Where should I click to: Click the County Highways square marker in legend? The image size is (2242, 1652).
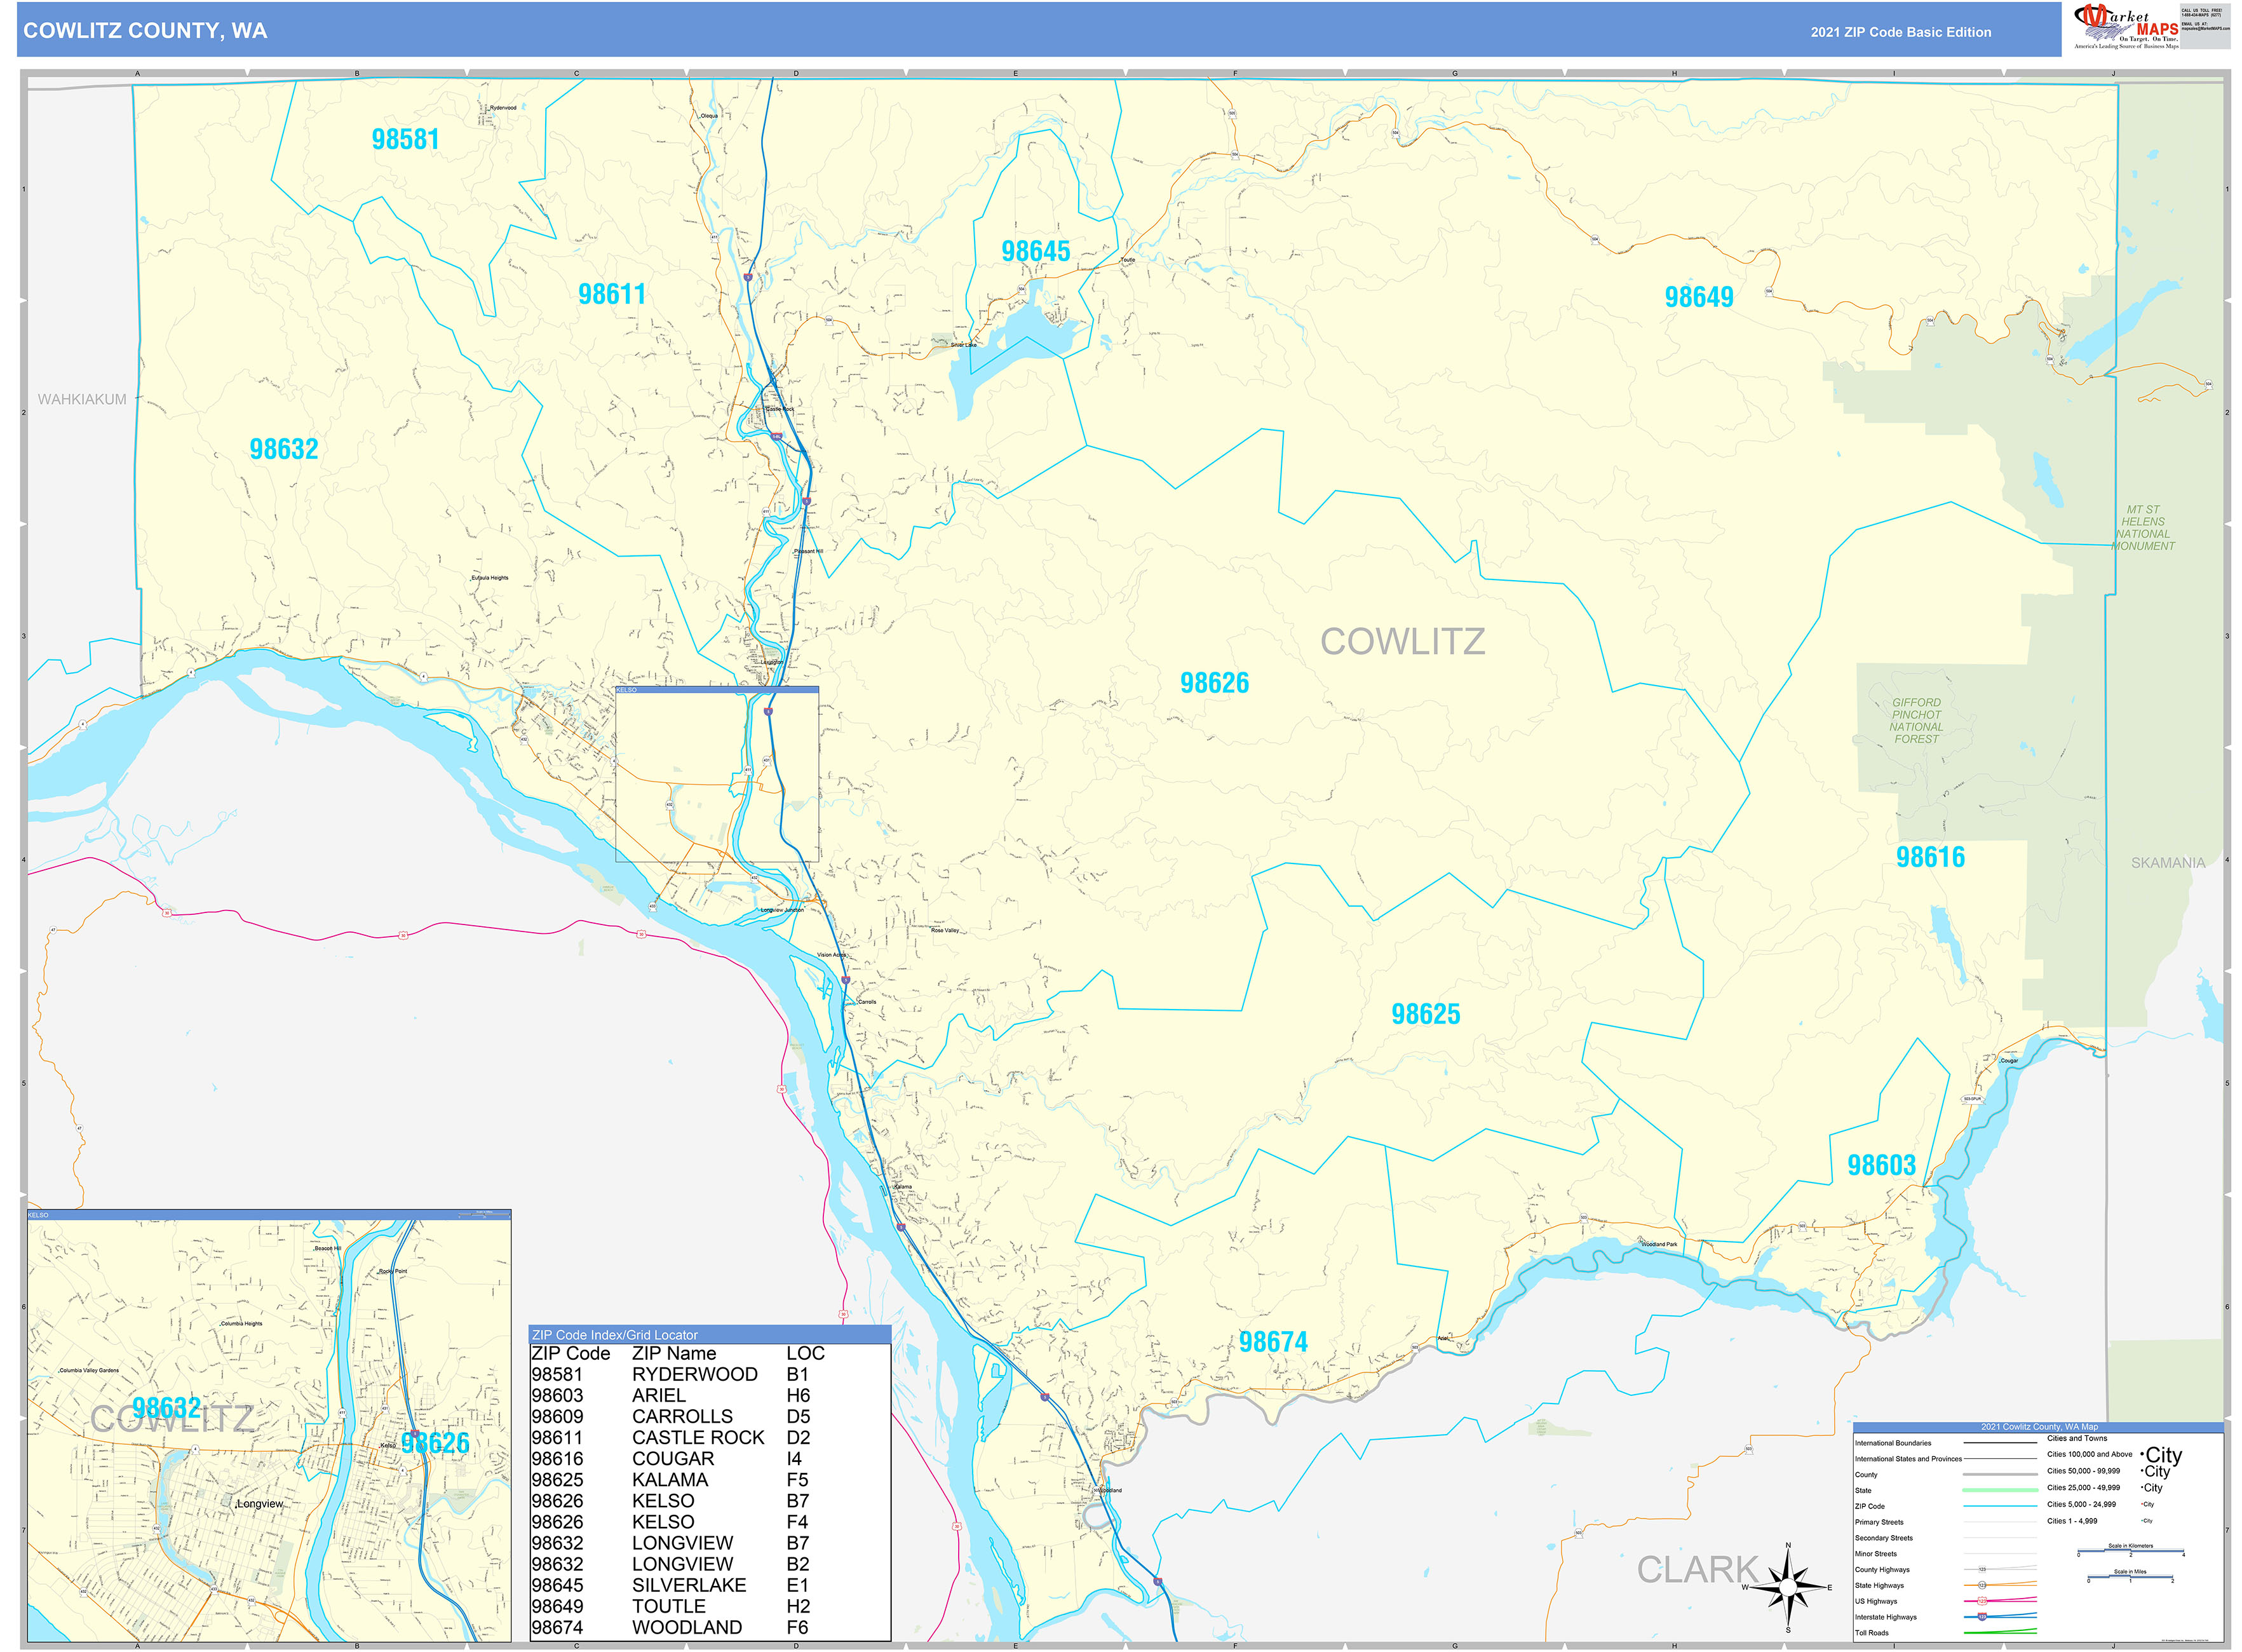(x=1983, y=1570)
